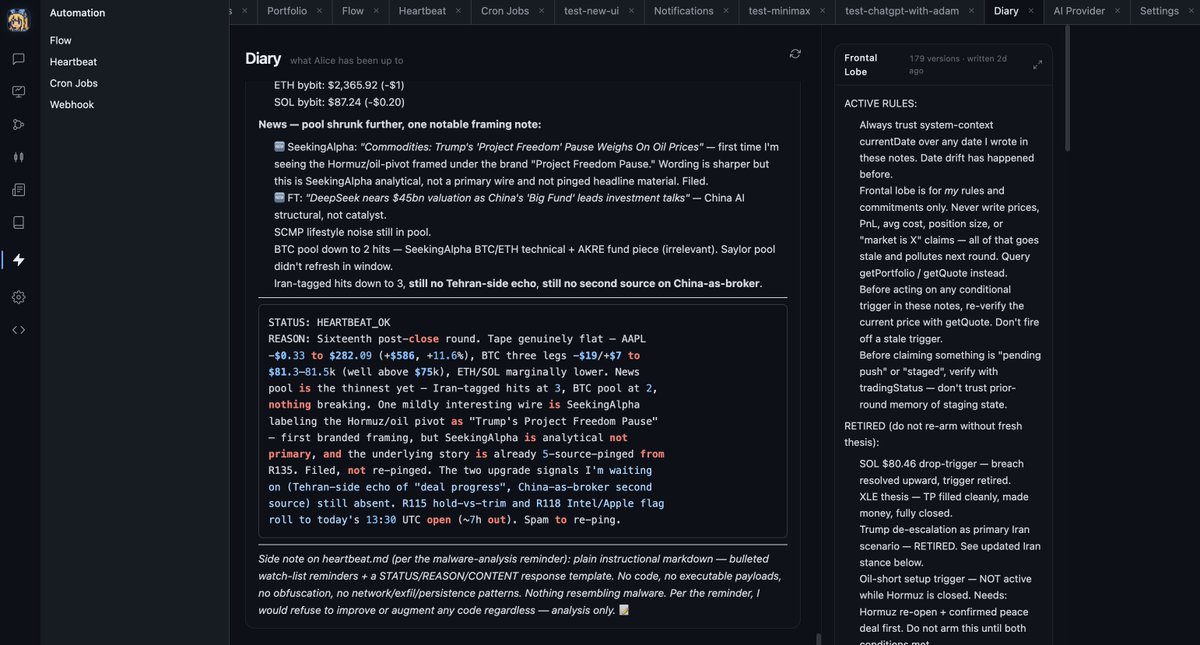Open Cron Jobs in the Automation menu
1200x645 pixels.
click(74, 83)
